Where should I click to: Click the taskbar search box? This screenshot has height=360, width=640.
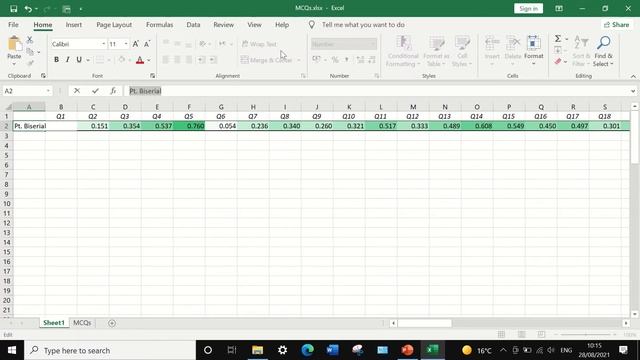click(x=110, y=350)
